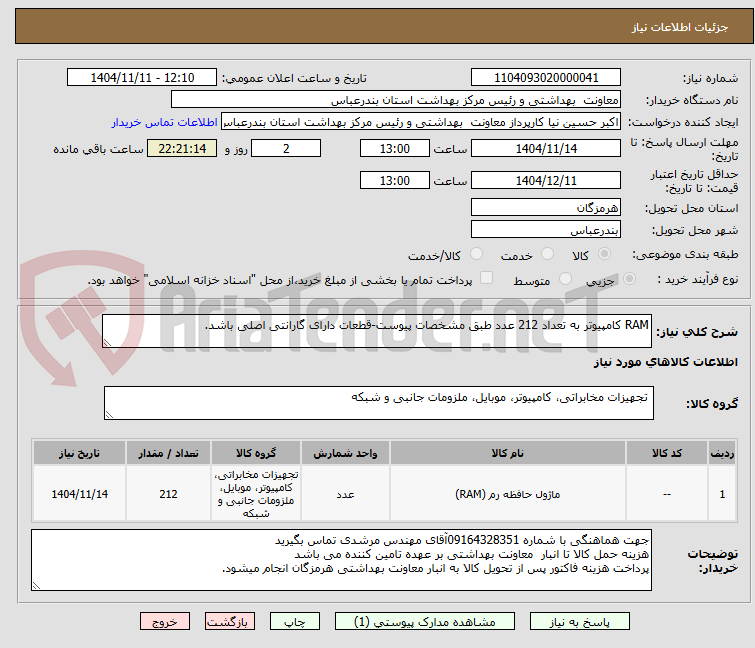755x648 pixels.
Task: Click the شرح کلی نیاز text area
Action: [x=377, y=331]
